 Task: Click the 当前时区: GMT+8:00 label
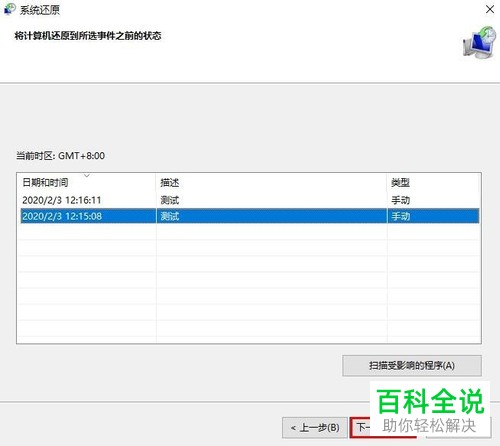(60, 156)
